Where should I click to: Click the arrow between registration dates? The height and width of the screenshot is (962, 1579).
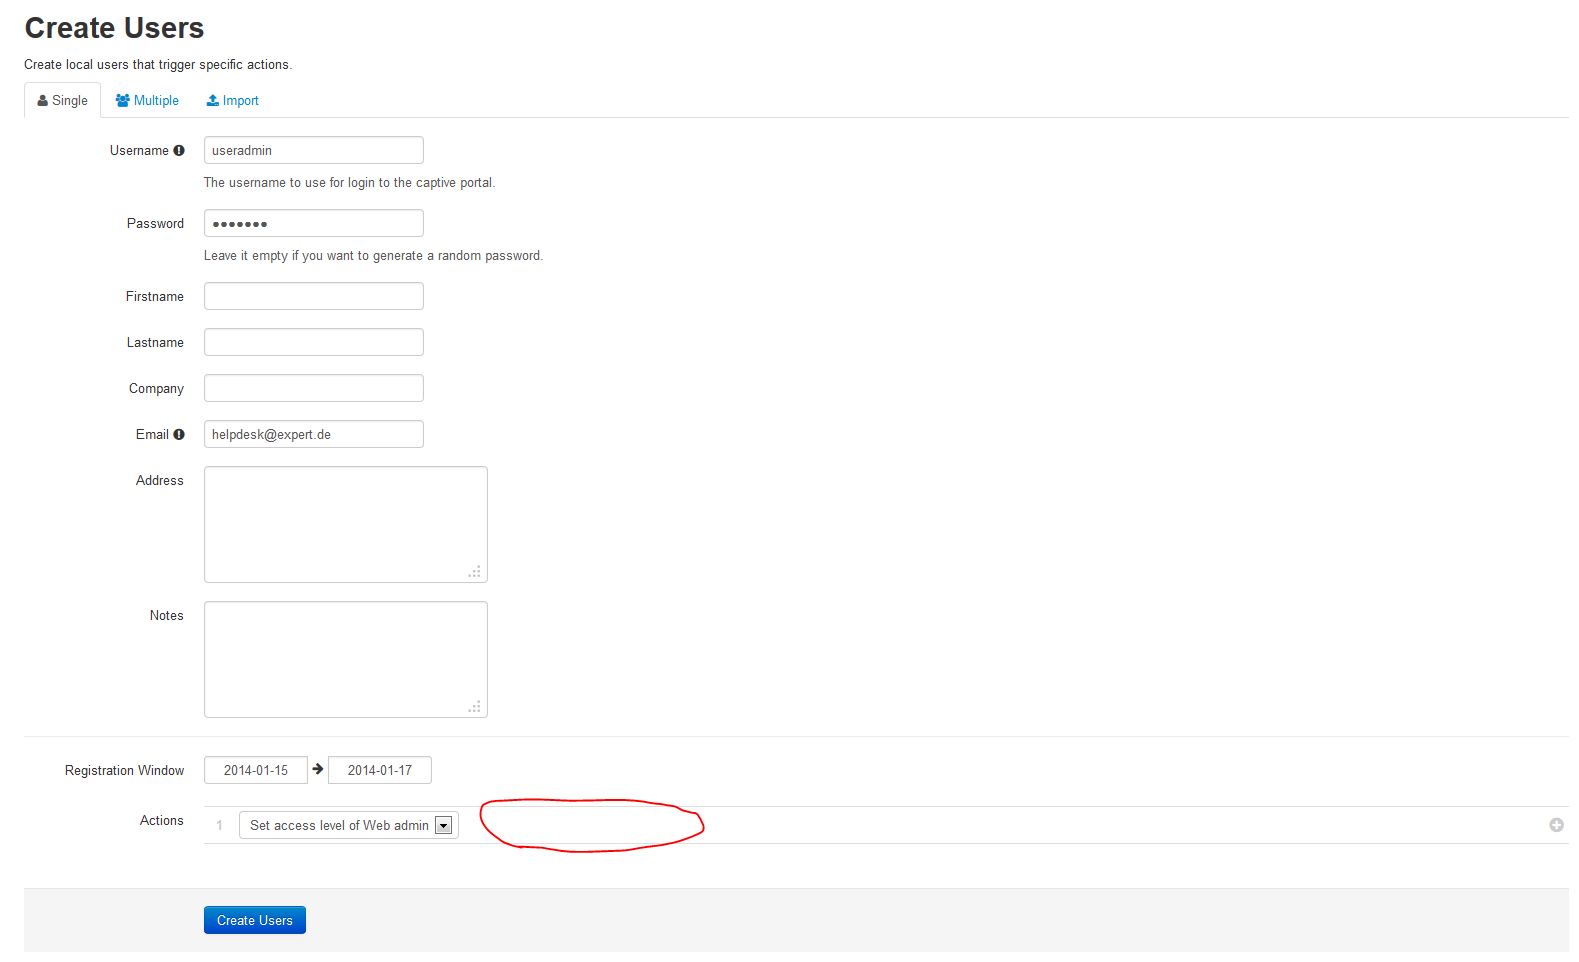[x=318, y=770]
